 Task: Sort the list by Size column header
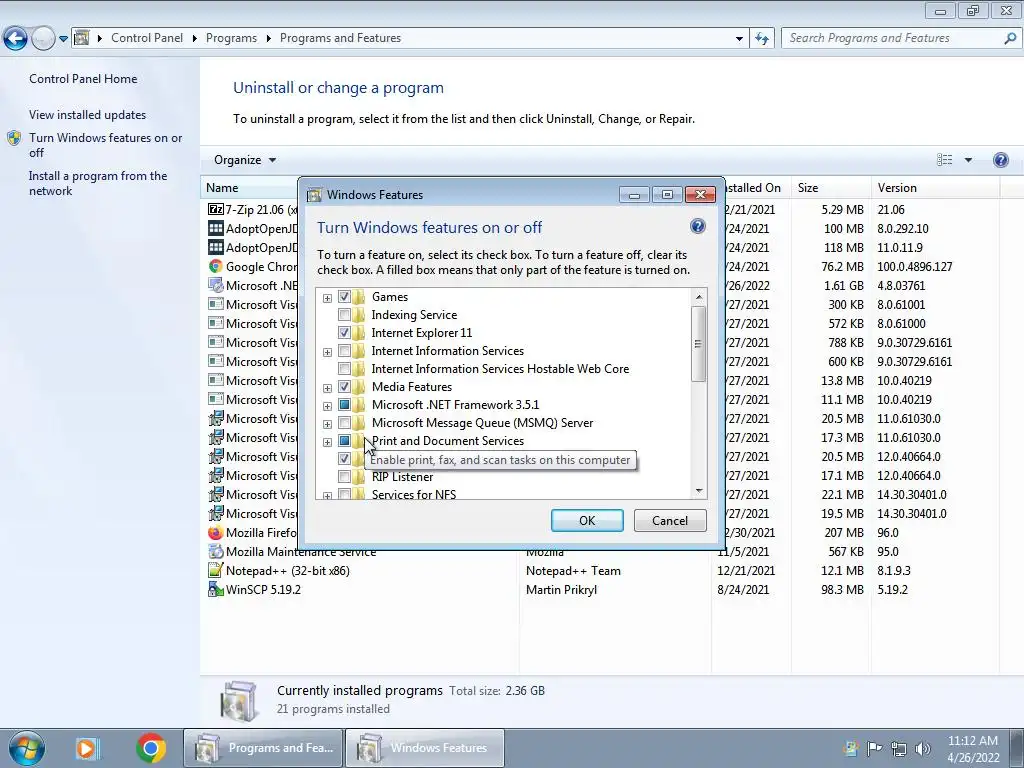click(x=830, y=188)
